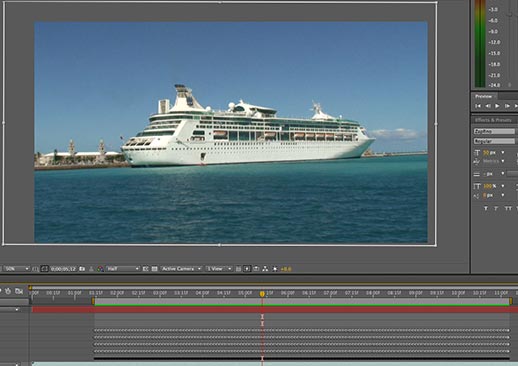Open the magnification ratio dropdown showing 50%
The height and width of the screenshot is (366, 518).
(17, 269)
